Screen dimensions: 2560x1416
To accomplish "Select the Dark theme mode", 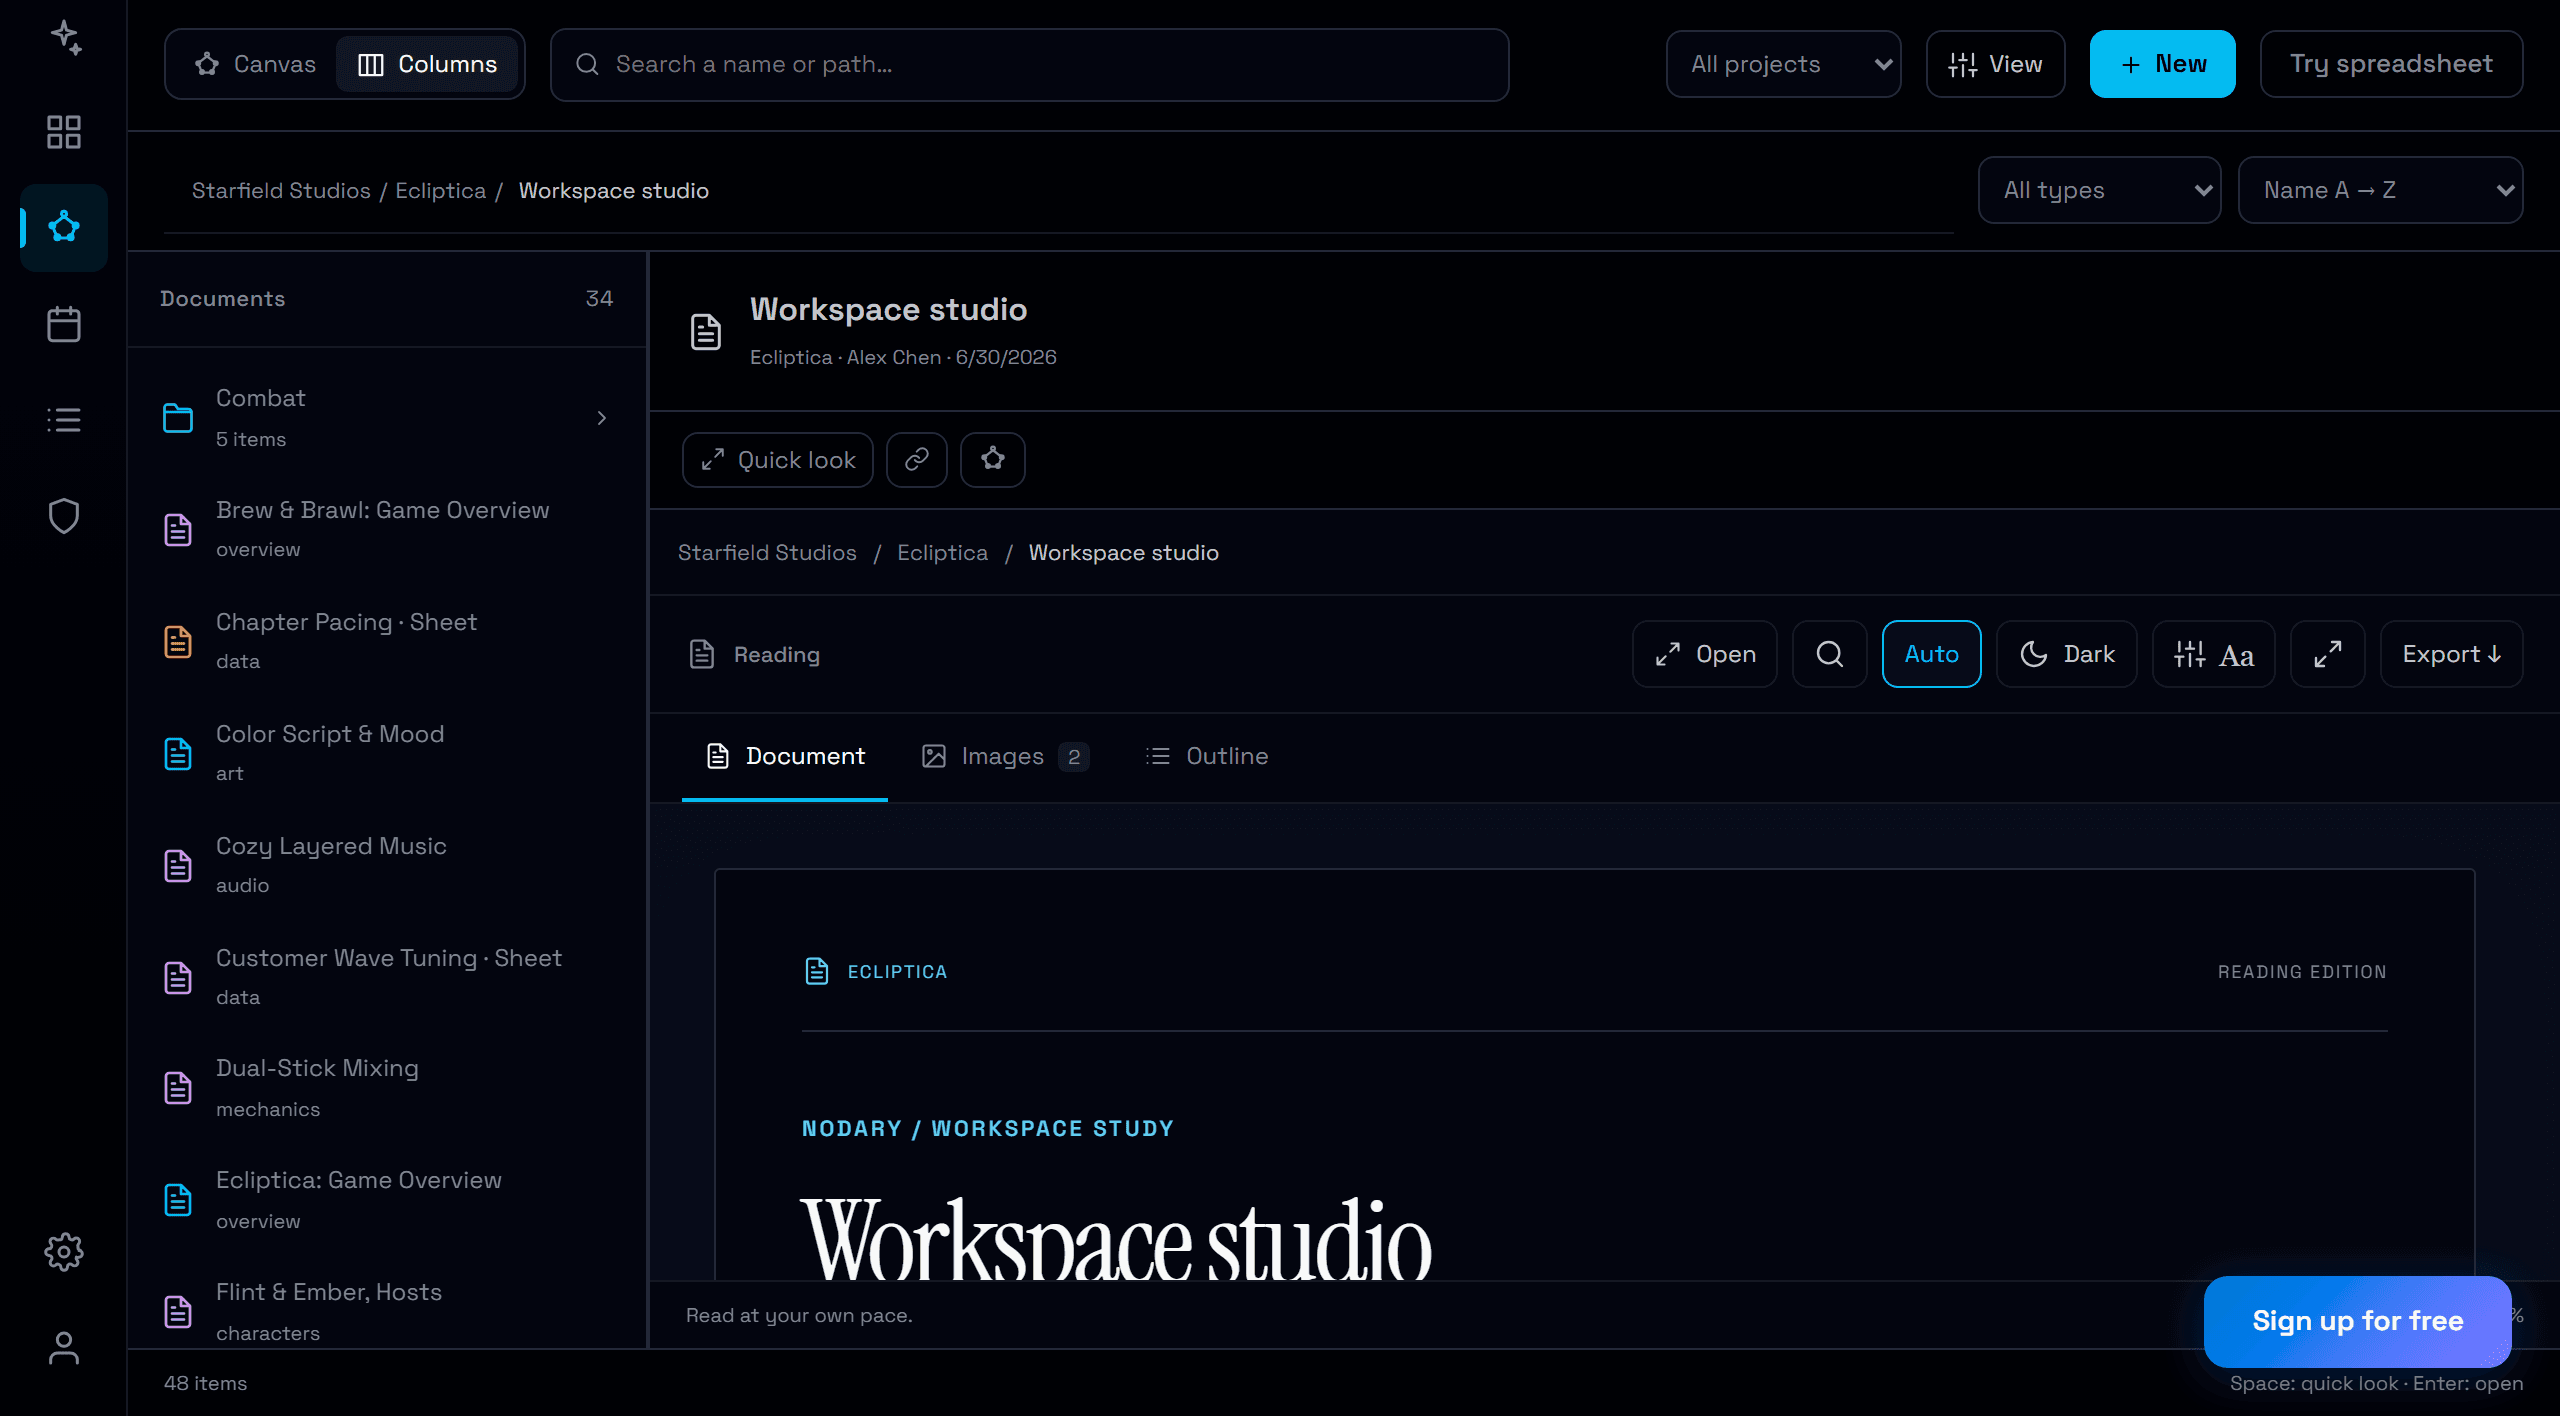I will (x=2067, y=654).
